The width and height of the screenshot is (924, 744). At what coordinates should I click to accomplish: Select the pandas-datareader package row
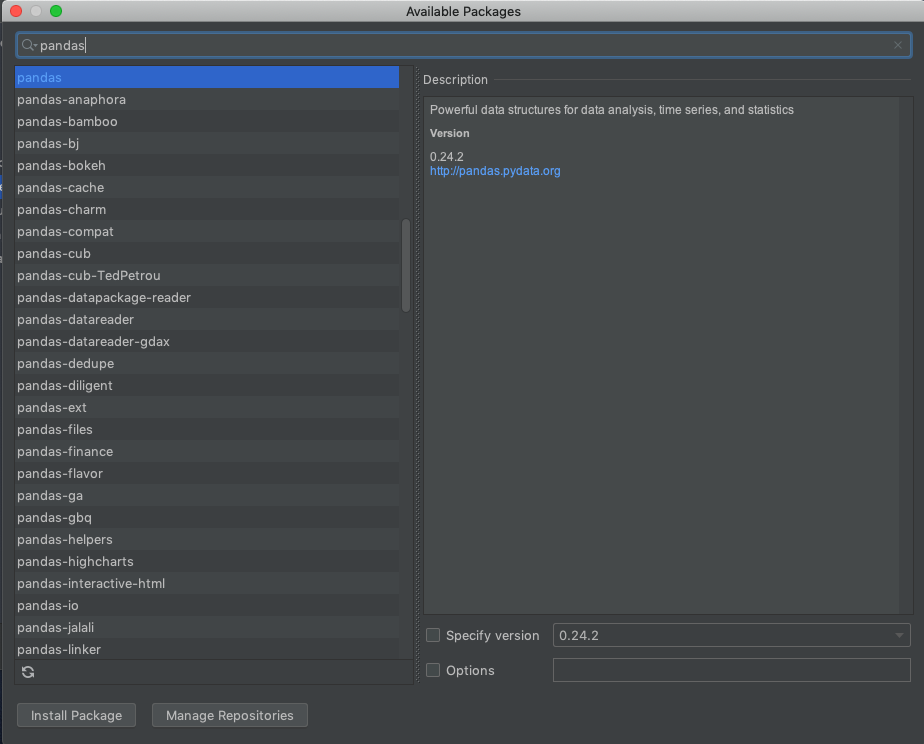click(x=207, y=319)
